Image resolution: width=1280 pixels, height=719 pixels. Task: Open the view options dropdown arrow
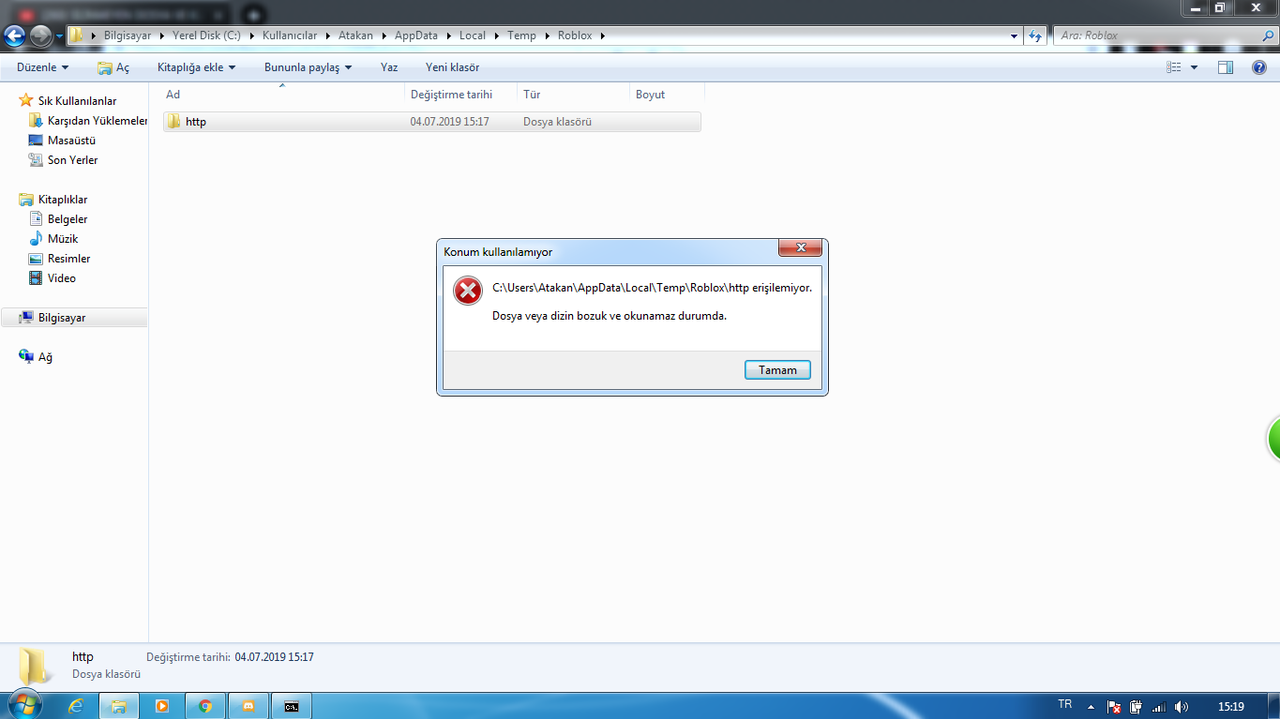point(1194,67)
